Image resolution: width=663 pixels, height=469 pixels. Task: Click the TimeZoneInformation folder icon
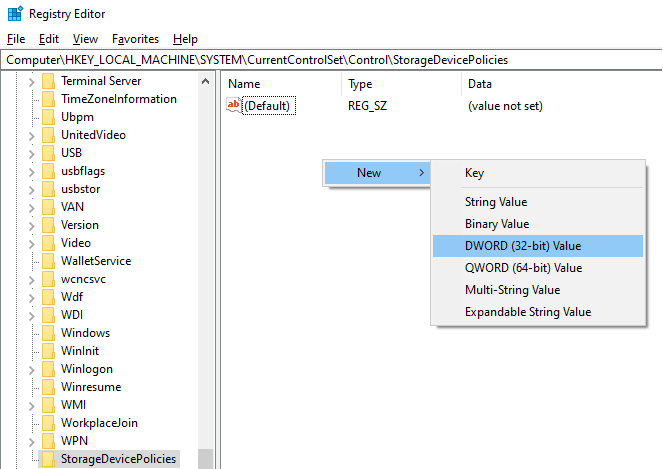click(48, 99)
